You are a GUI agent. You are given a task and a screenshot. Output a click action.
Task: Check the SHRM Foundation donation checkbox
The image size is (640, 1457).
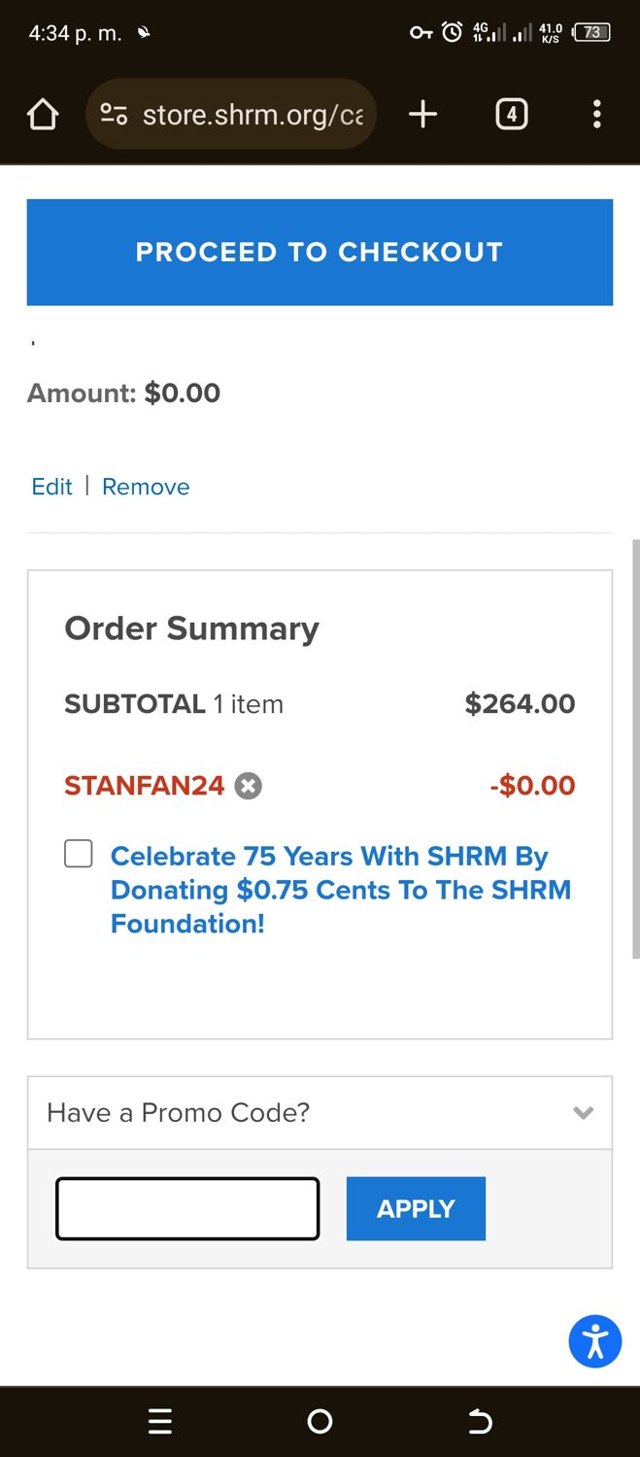point(79,854)
